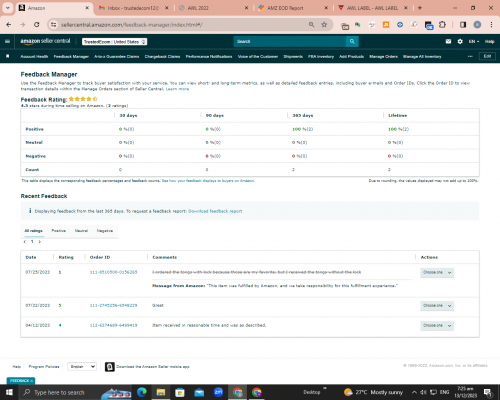Open the mail messages icon
Screen dimensions: 500x400
[x=448, y=41]
